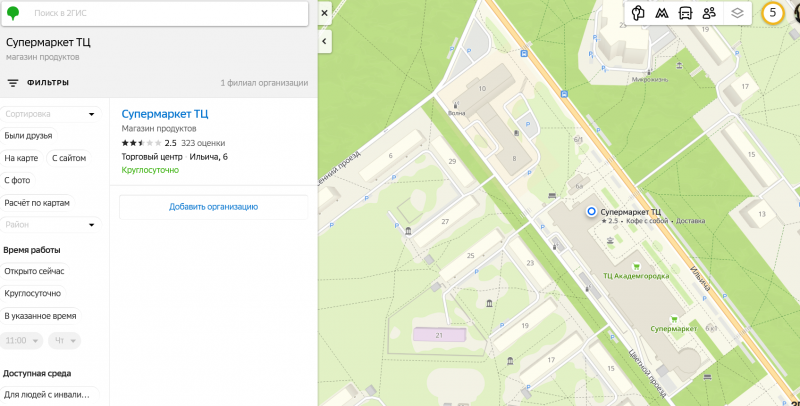This screenshot has height=406, width=800.
Task: Click the Поиск в 2ГИС search field
Action: coord(165,14)
